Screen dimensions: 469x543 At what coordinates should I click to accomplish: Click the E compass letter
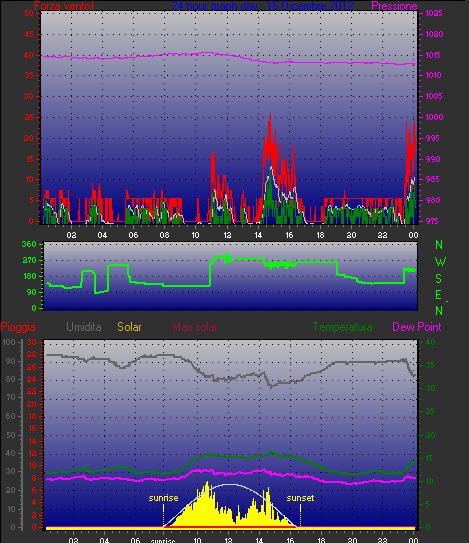tap(438, 295)
